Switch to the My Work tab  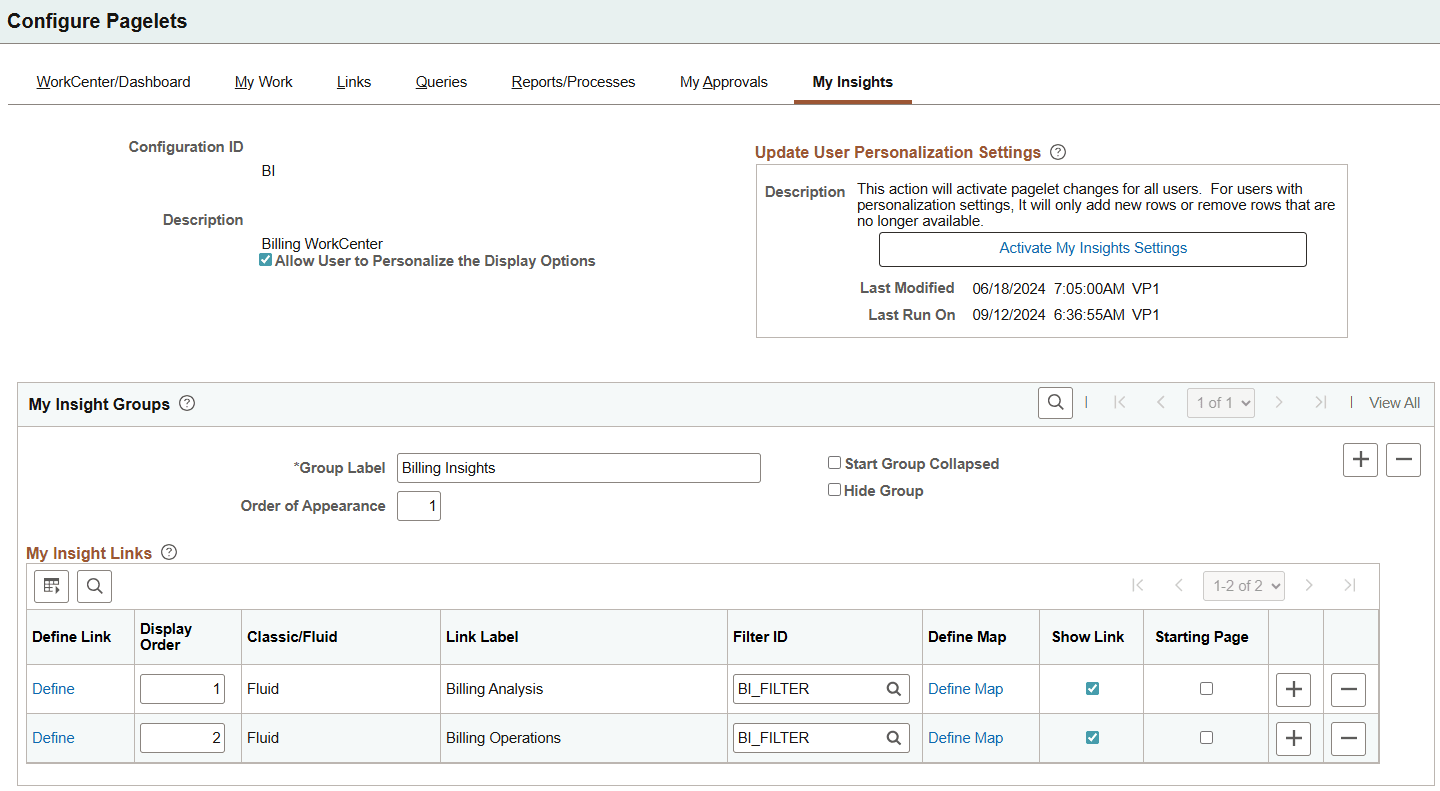[x=263, y=82]
